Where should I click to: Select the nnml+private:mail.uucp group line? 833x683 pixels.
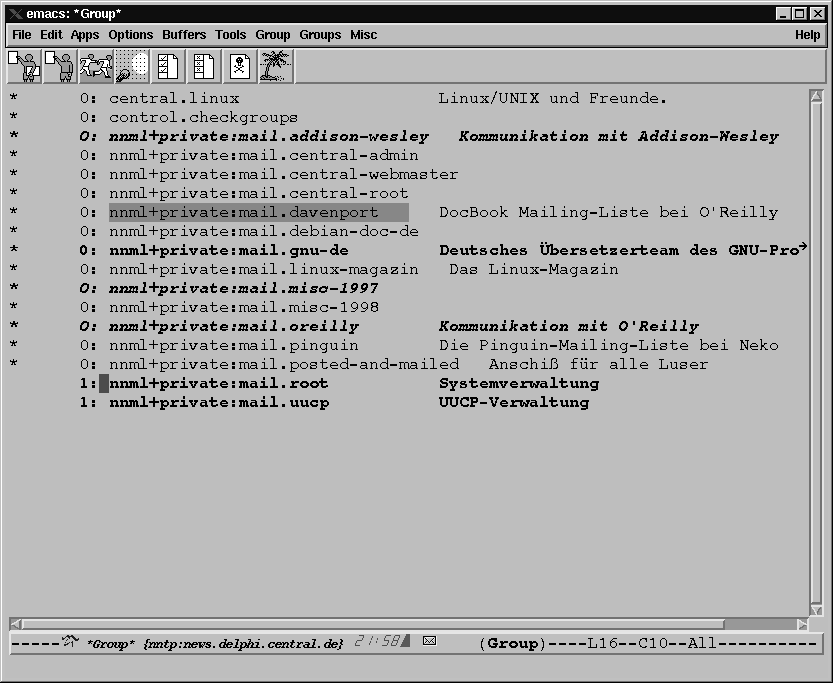[x=218, y=402]
